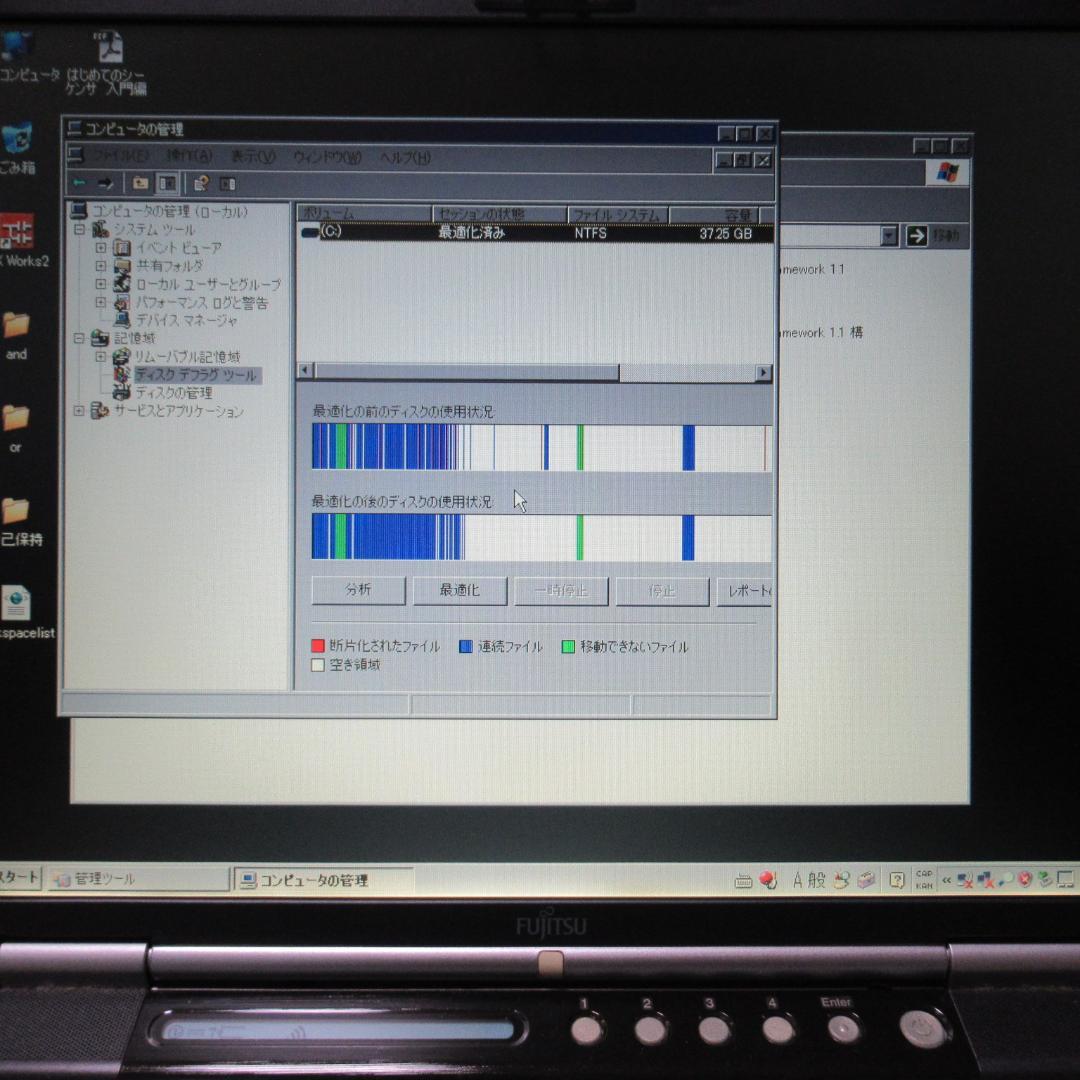Click the volume list right scroll arrow
1080x1080 pixels.
(763, 373)
